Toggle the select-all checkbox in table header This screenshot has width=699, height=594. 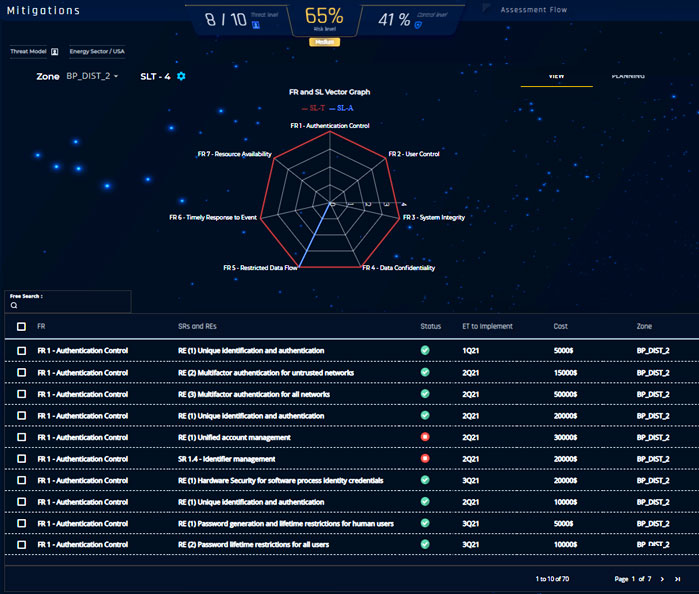(x=21, y=326)
